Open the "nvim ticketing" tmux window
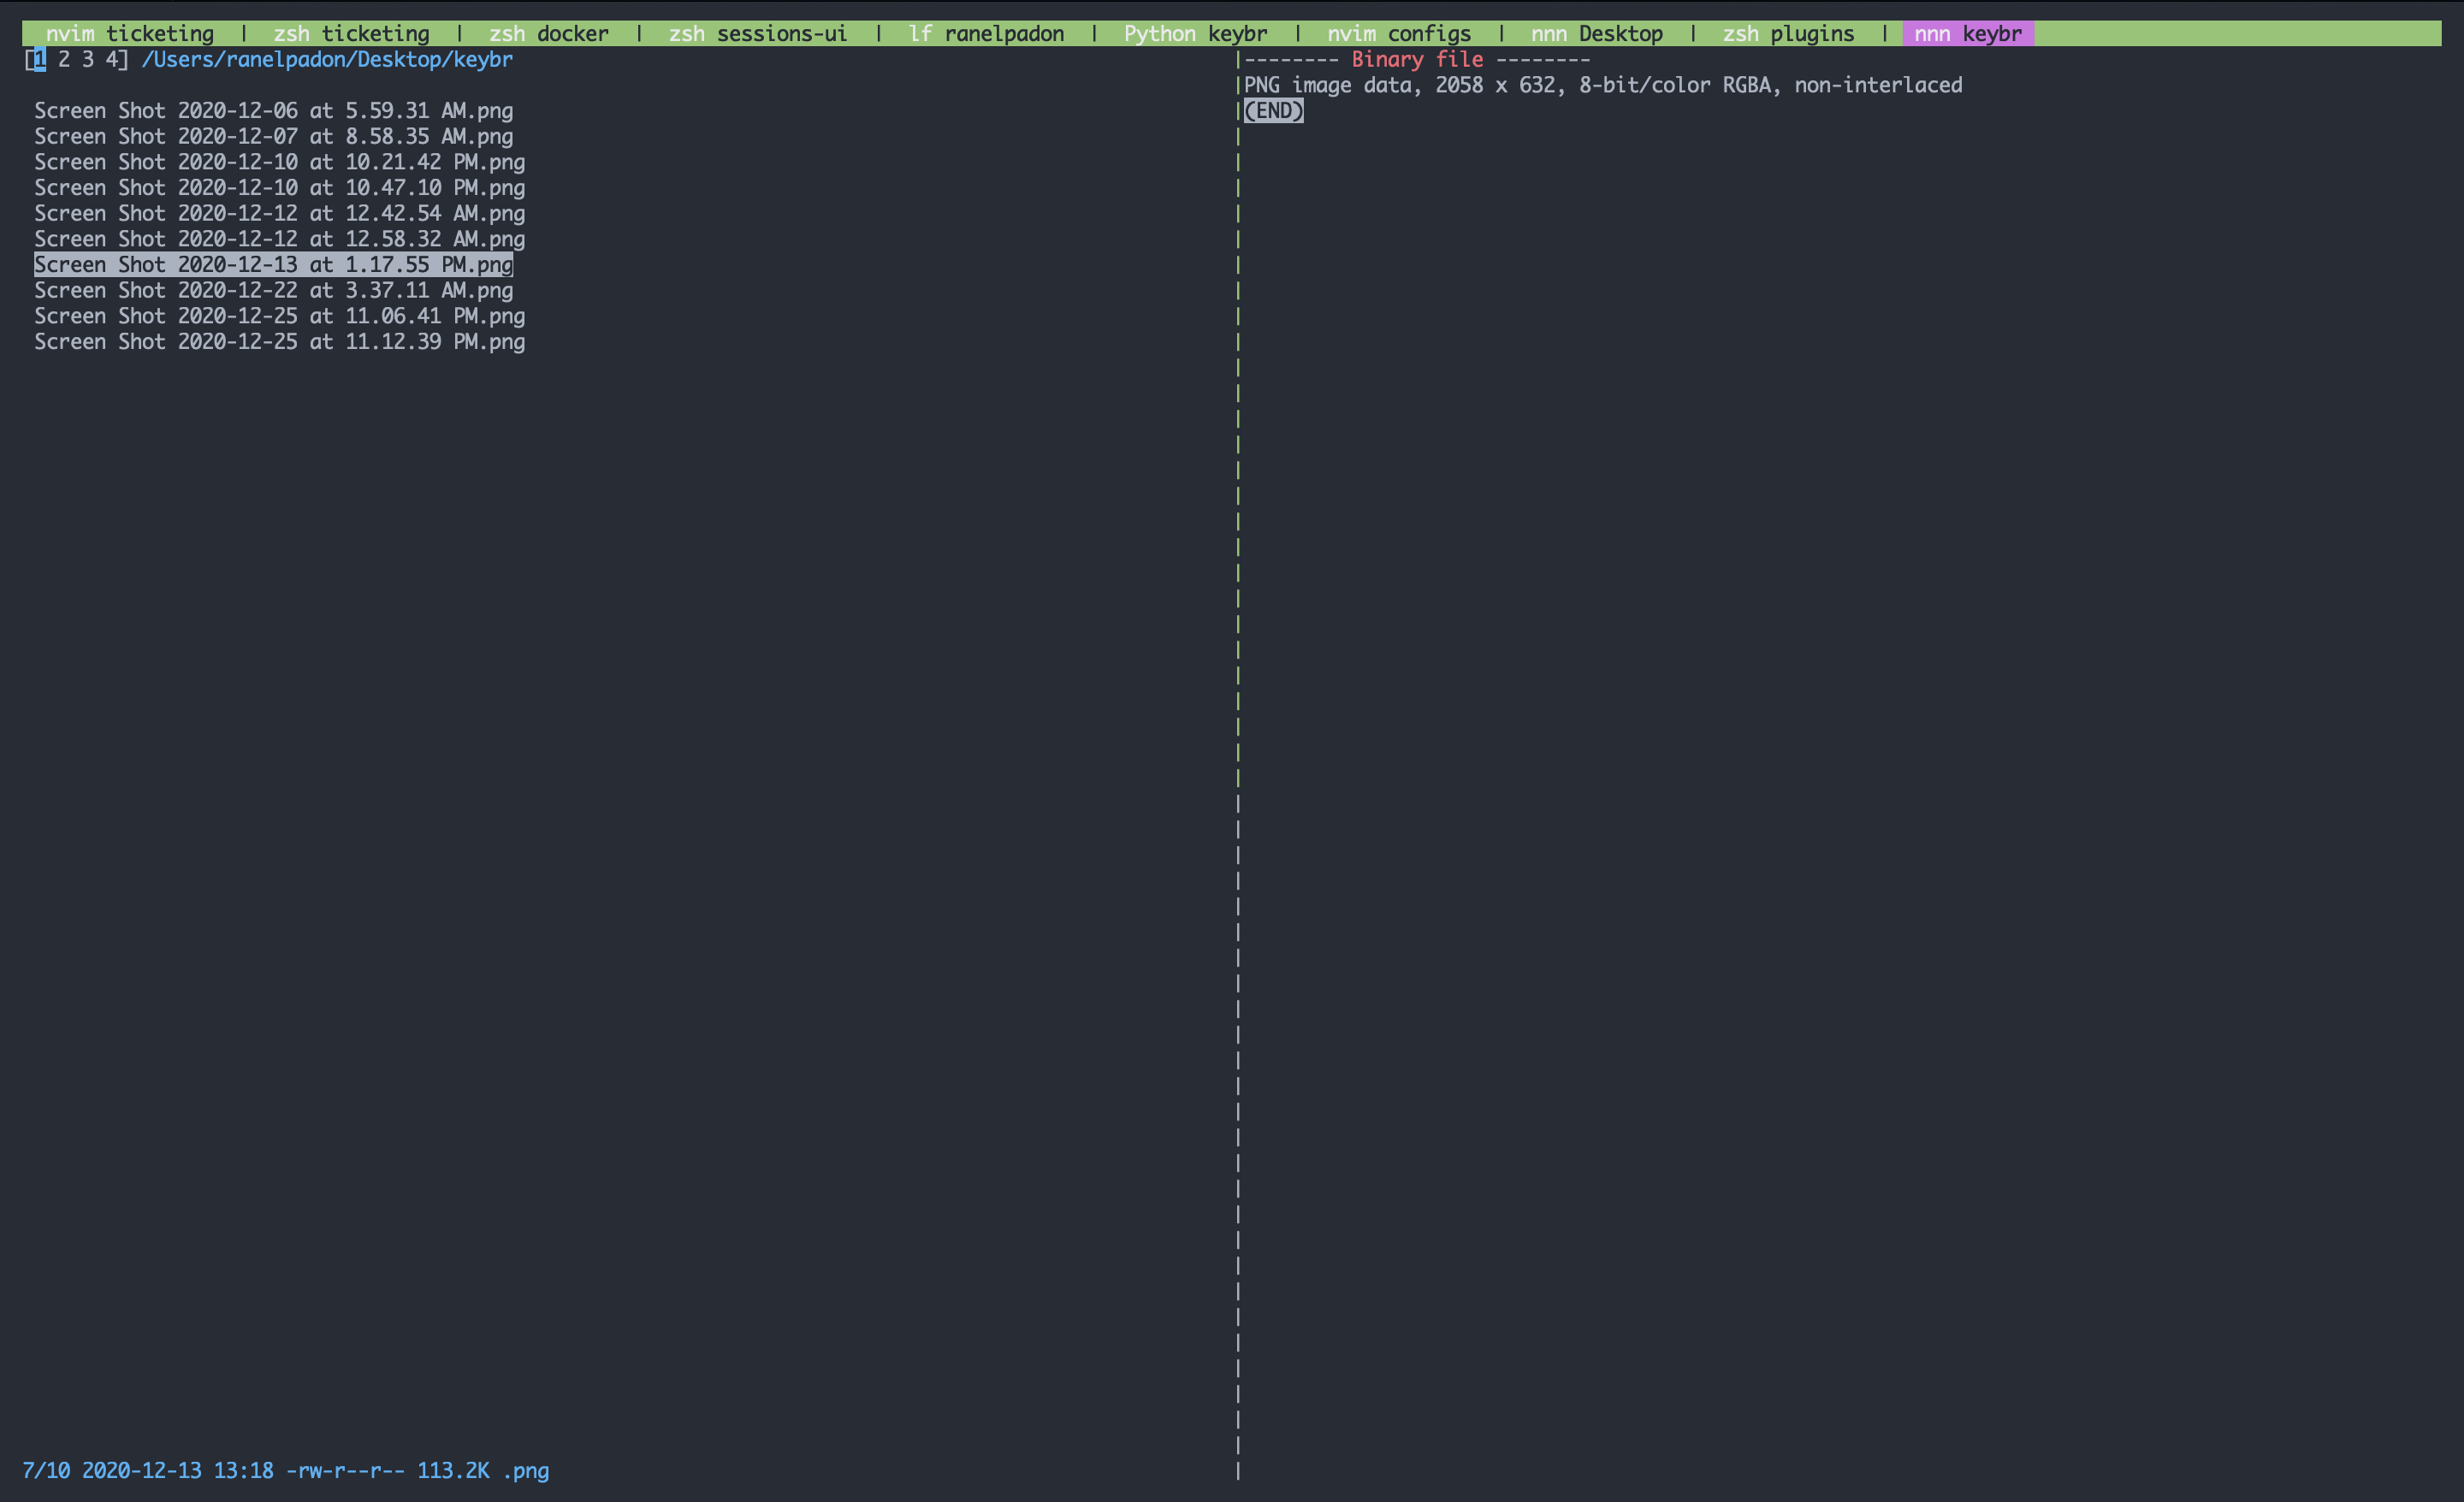The width and height of the screenshot is (2464, 1502). (x=130, y=33)
